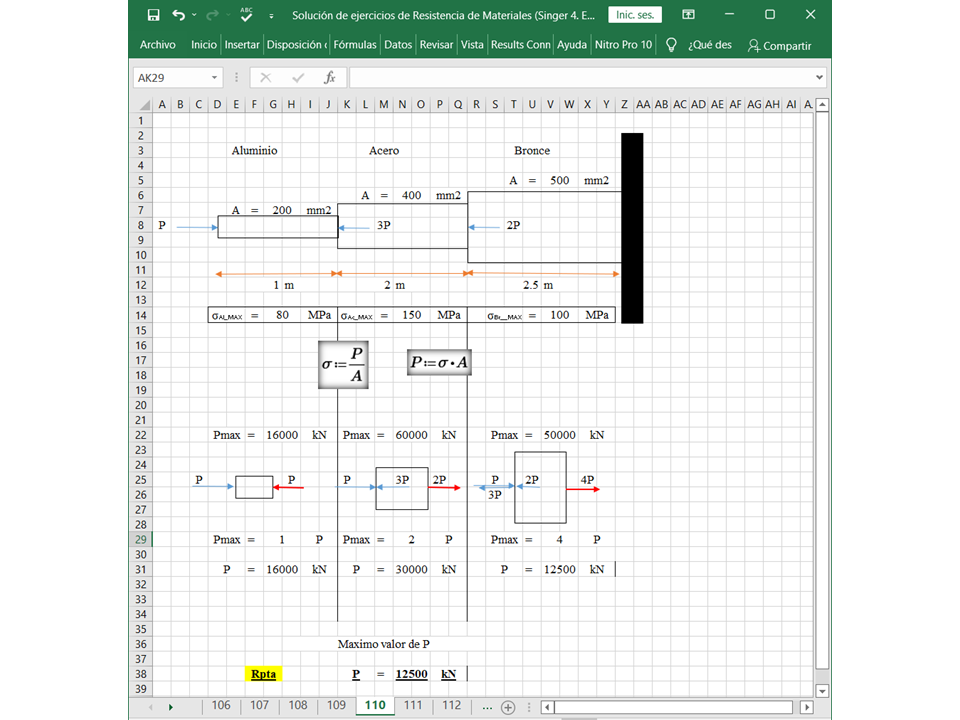Click the horizontal scrollbar track
The width and height of the screenshot is (960, 720).
click(x=673, y=707)
